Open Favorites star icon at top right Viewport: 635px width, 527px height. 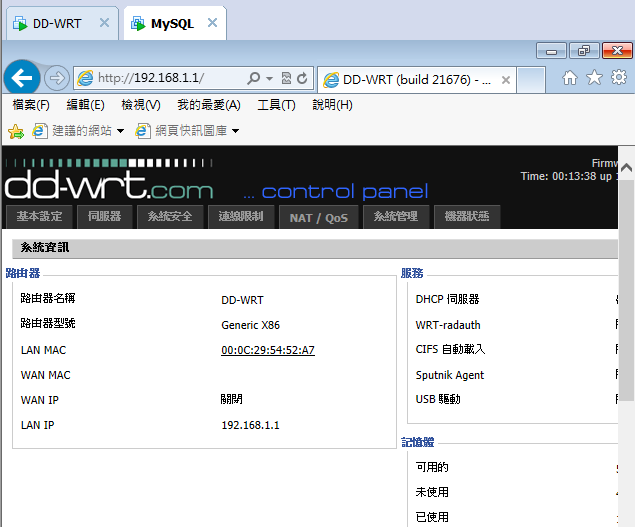[594, 77]
